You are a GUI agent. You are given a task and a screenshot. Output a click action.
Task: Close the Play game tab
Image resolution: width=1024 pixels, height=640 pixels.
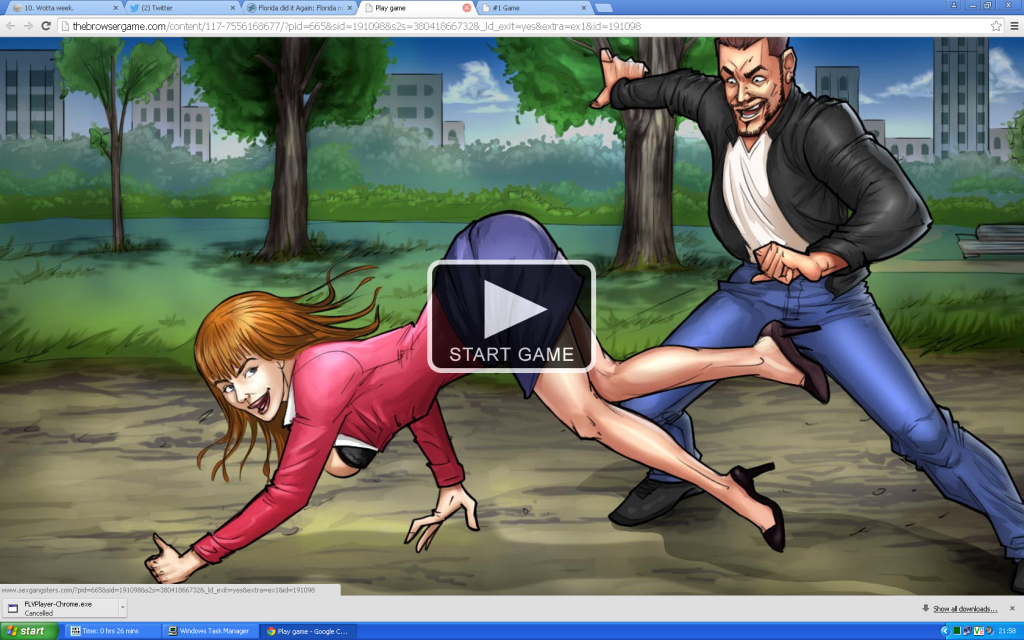tap(466, 8)
